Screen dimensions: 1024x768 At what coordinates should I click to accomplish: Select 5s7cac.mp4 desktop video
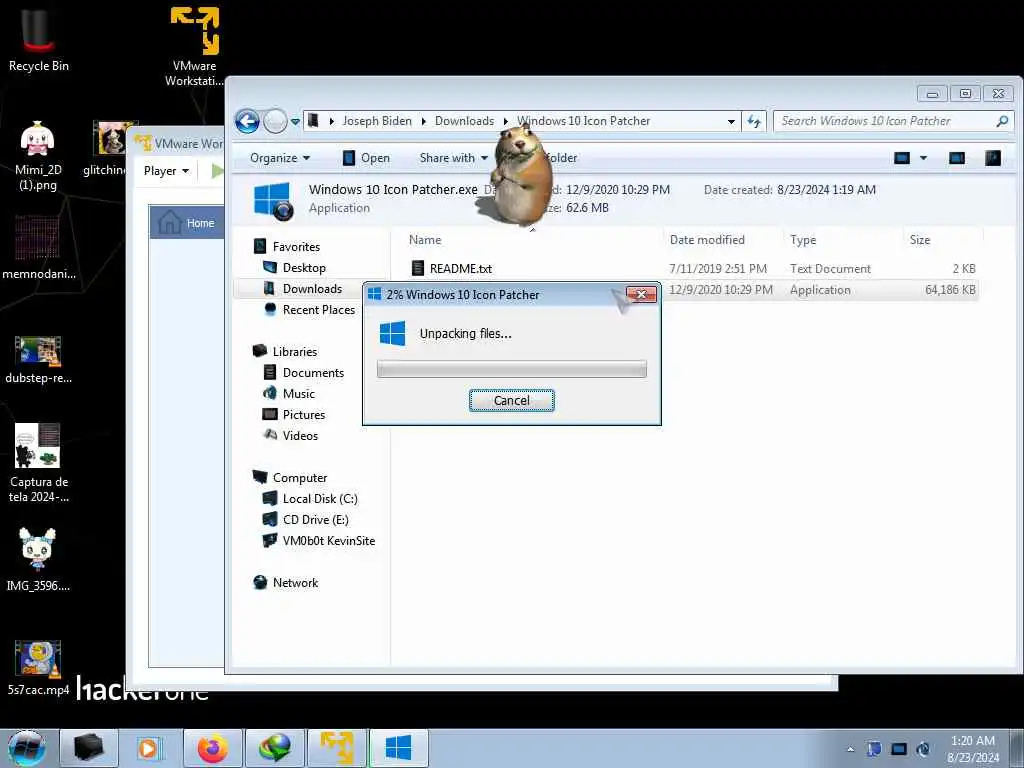[x=38, y=667]
